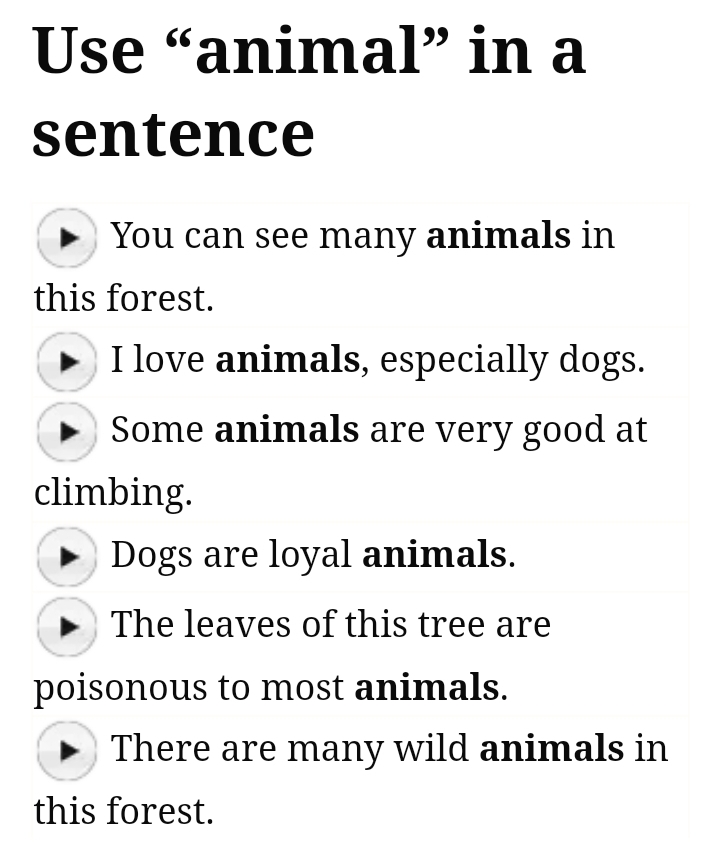
Task: Click bold "animals" after the word "Some"
Action: [x=286, y=430]
